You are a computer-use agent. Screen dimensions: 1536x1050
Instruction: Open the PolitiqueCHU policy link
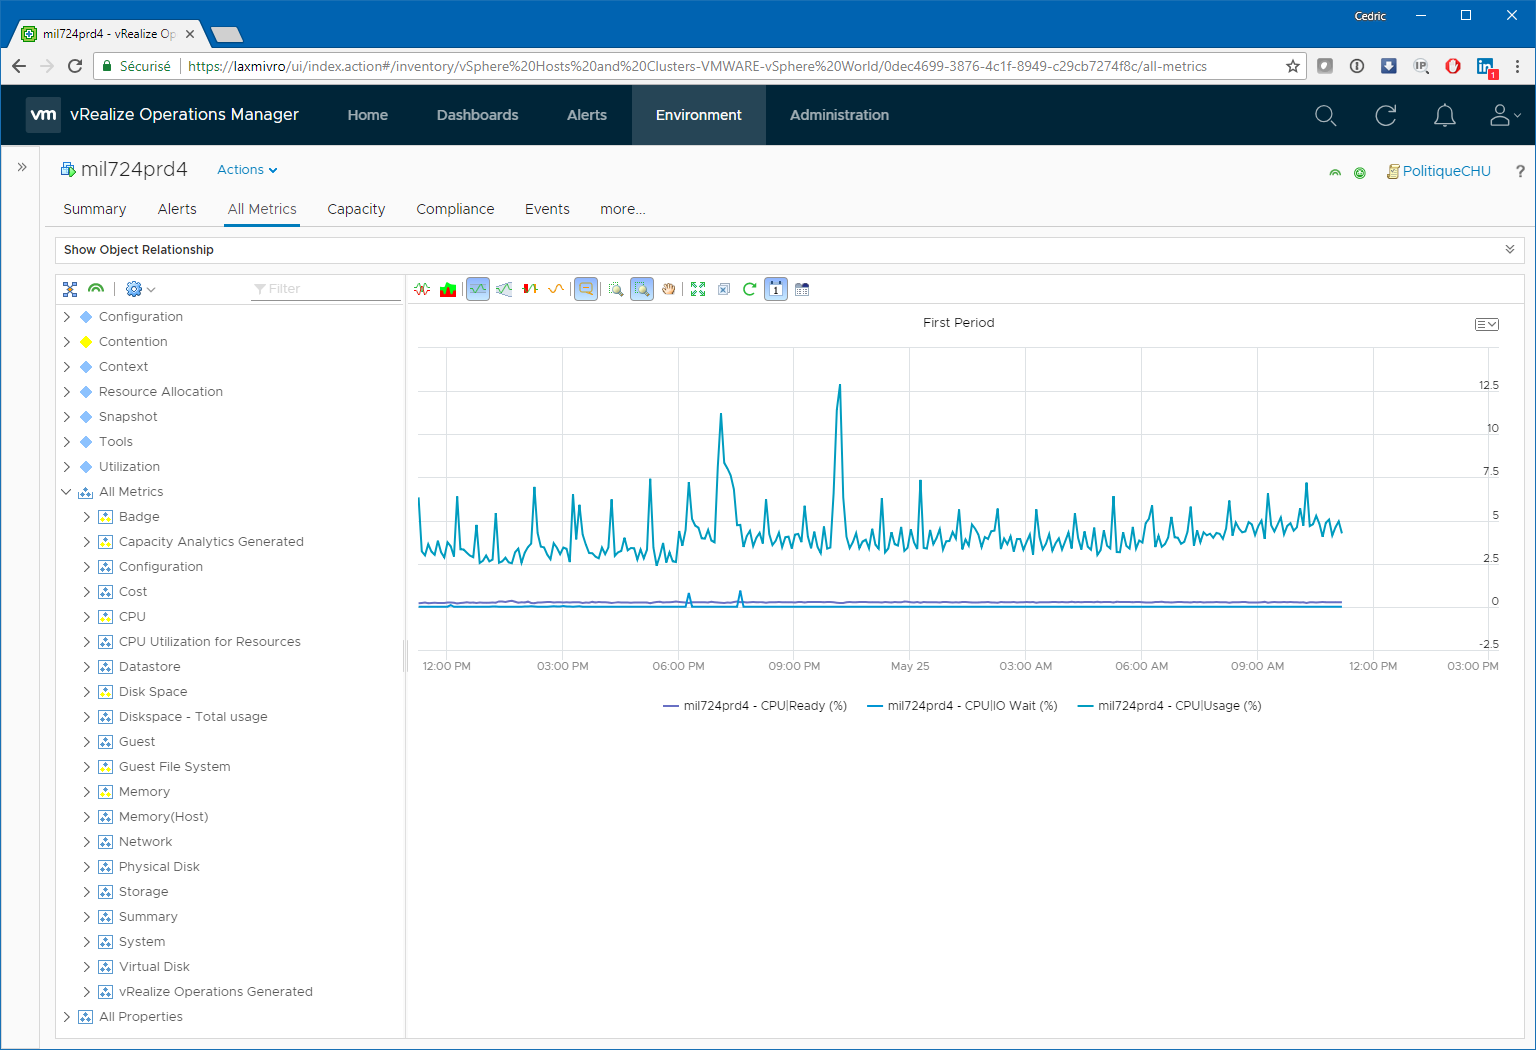(x=1445, y=171)
